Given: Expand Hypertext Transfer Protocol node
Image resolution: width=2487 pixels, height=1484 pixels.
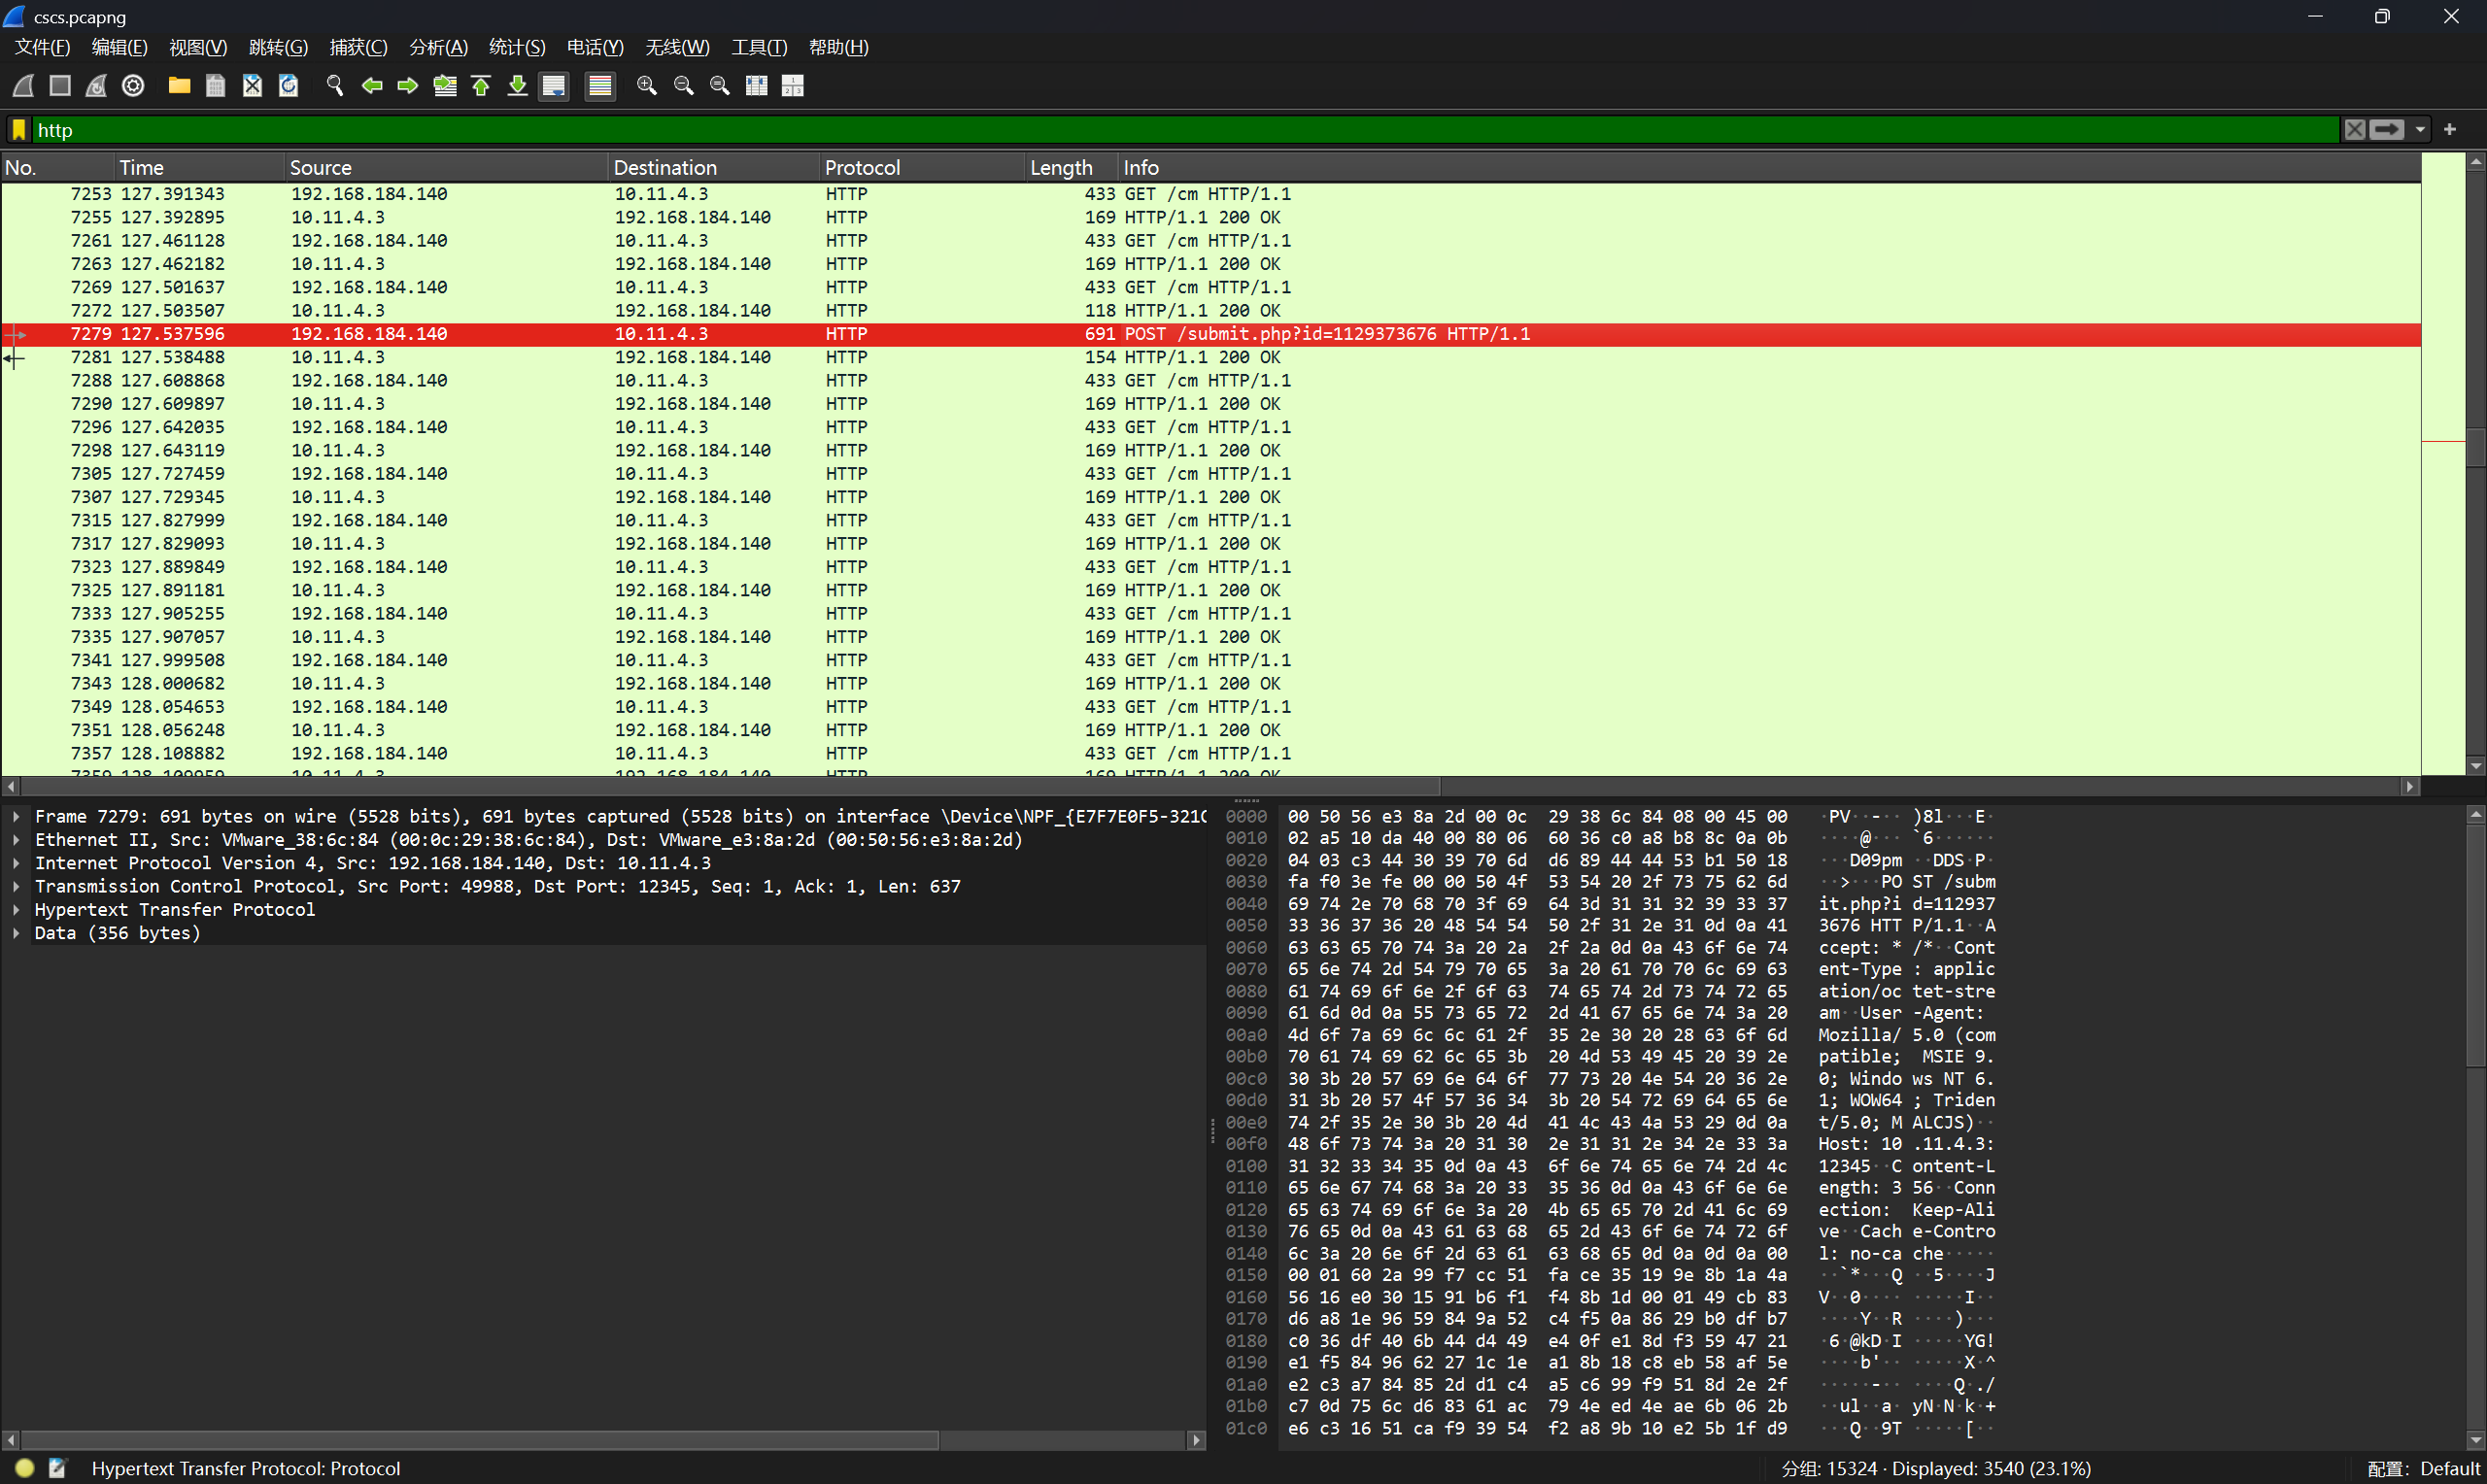Looking at the screenshot, I should point(16,910).
